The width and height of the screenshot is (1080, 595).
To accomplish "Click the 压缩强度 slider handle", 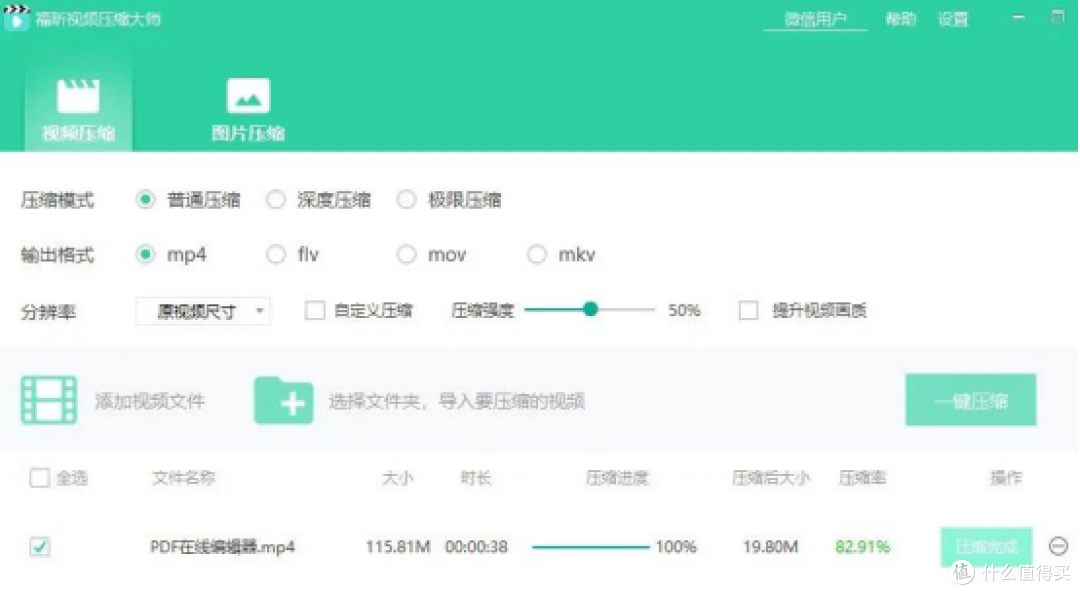I will 590,309.
